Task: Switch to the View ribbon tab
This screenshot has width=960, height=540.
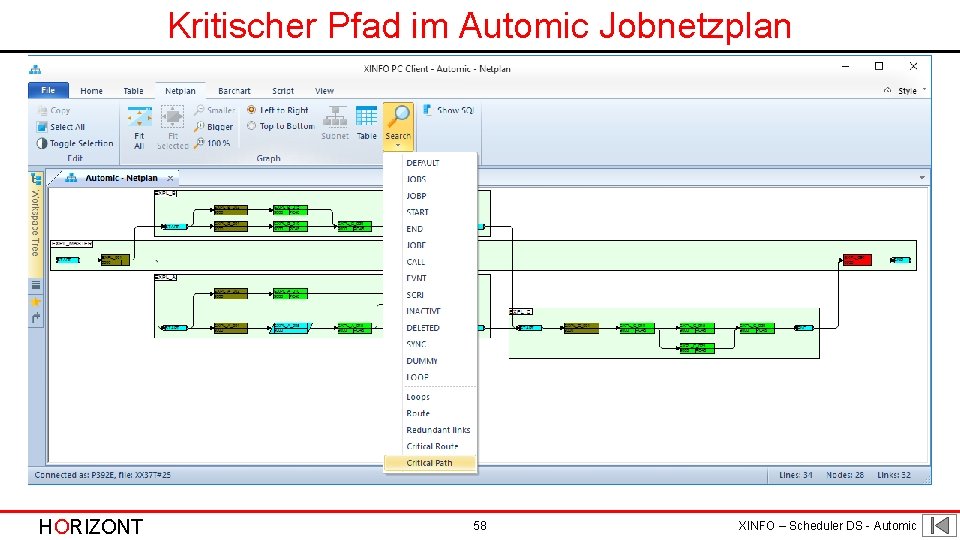Action: 324,91
